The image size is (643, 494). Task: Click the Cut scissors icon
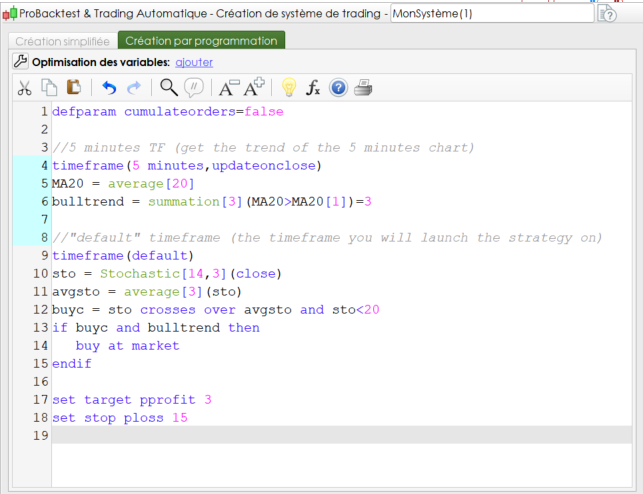click(25, 88)
